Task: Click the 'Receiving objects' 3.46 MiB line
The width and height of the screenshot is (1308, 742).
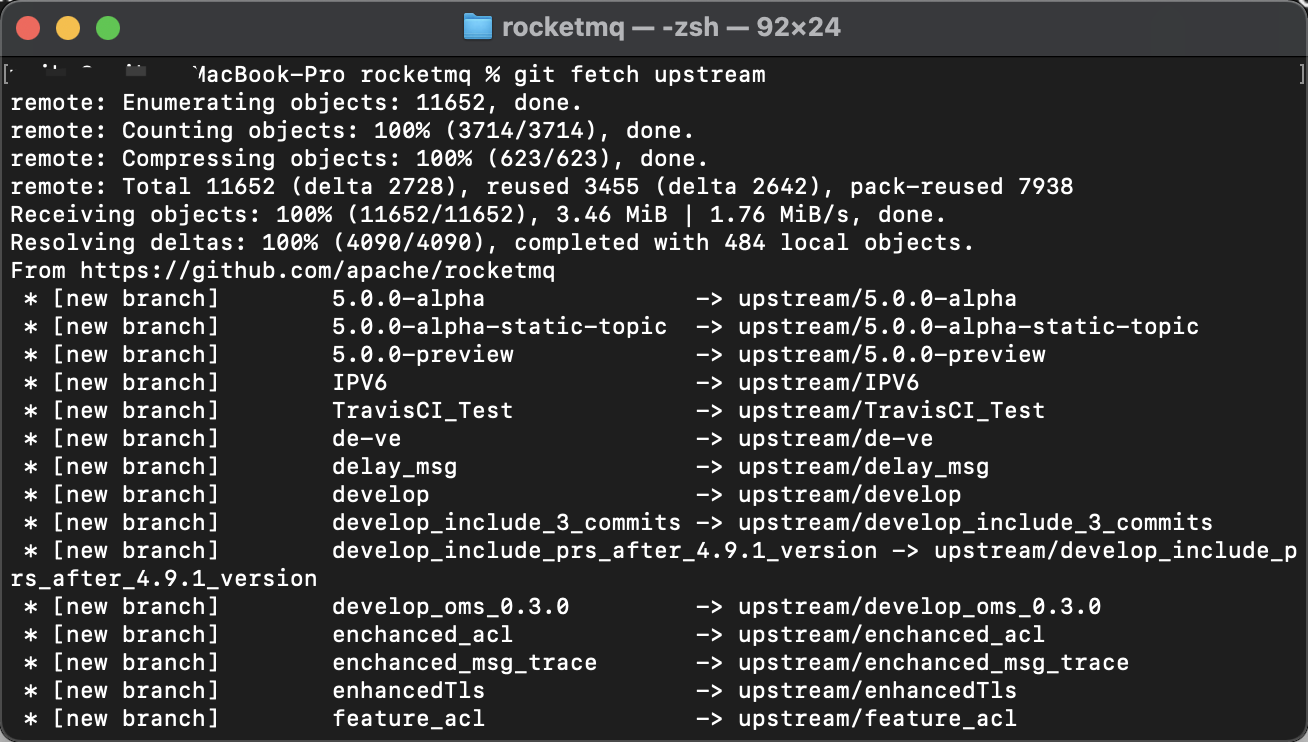Action: pos(478,215)
